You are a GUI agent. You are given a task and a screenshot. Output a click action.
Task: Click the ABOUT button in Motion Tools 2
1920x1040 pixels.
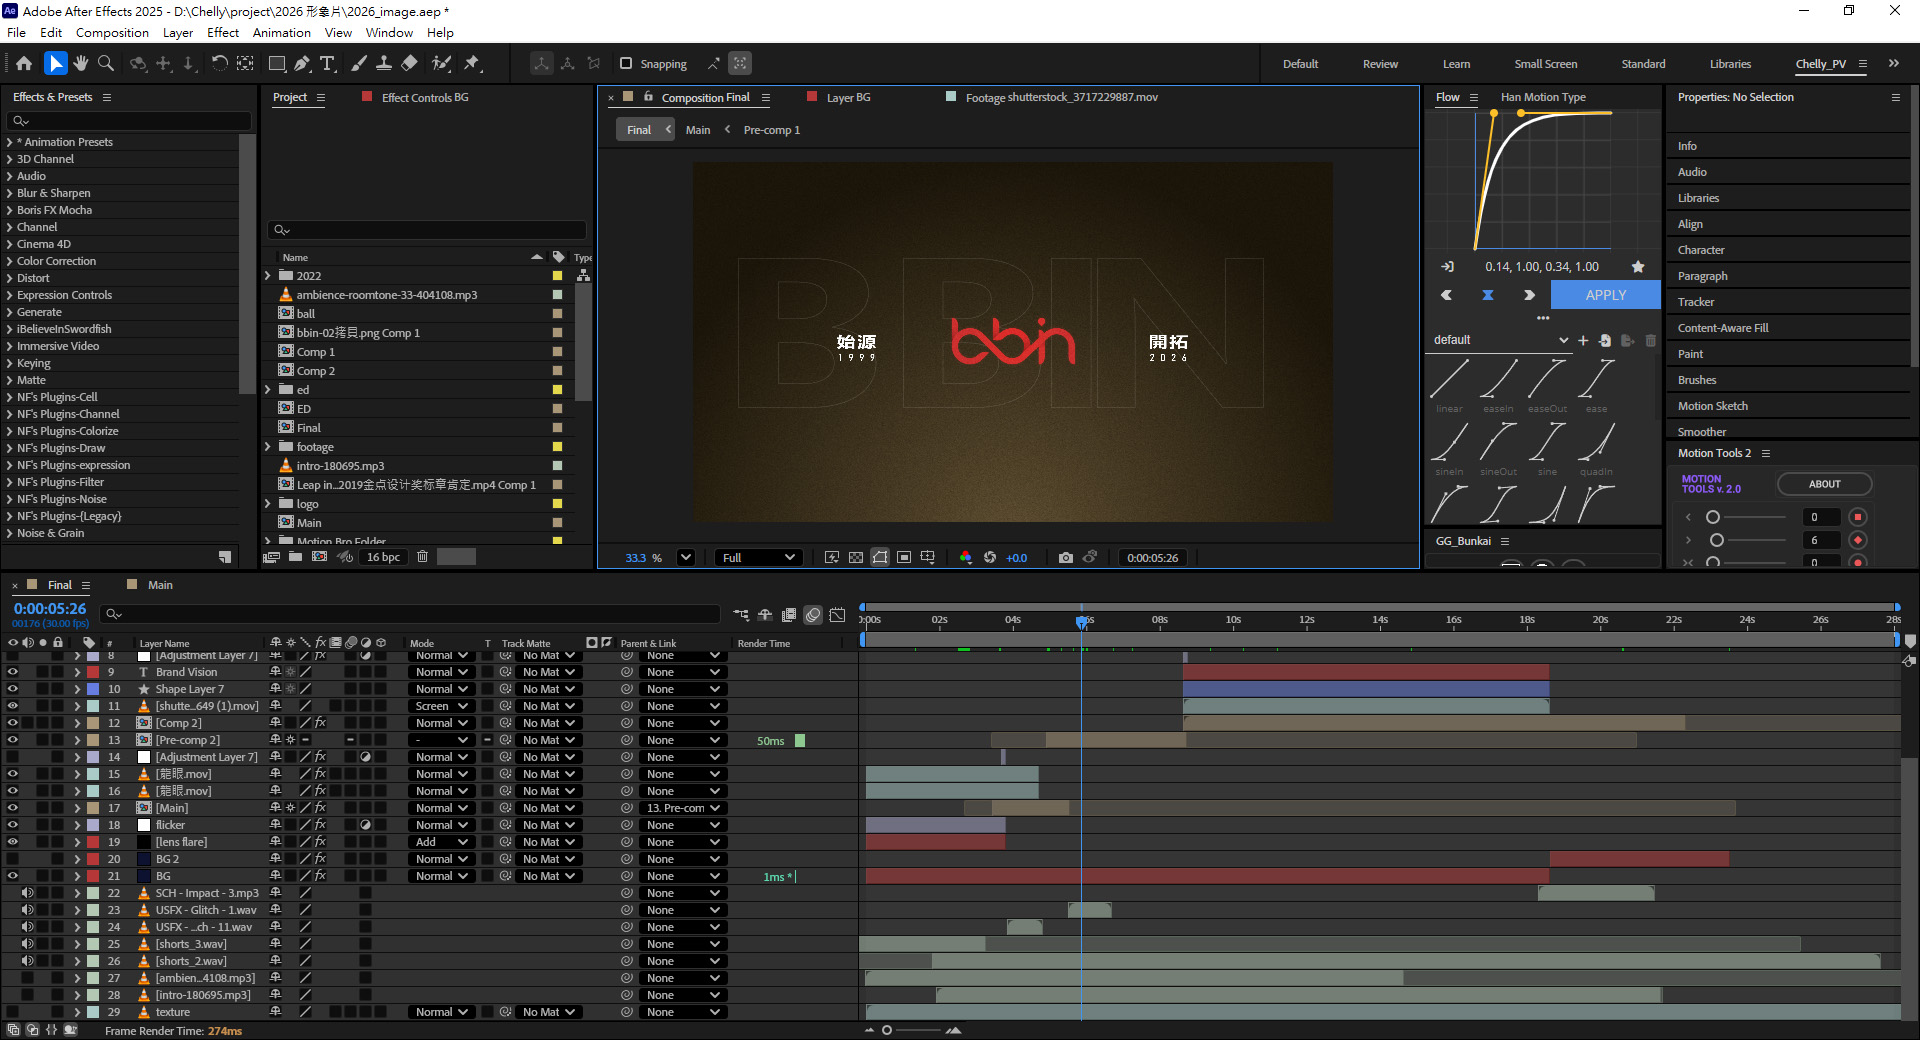pyautogui.click(x=1824, y=484)
